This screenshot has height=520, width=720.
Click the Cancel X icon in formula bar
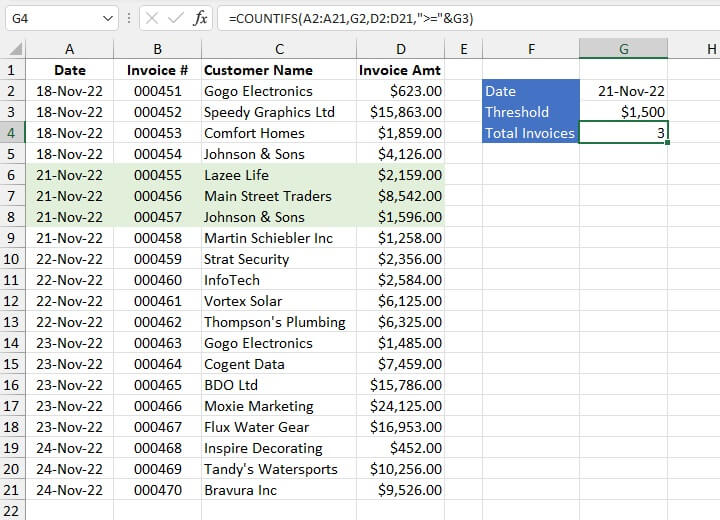[x=151, y=18]
